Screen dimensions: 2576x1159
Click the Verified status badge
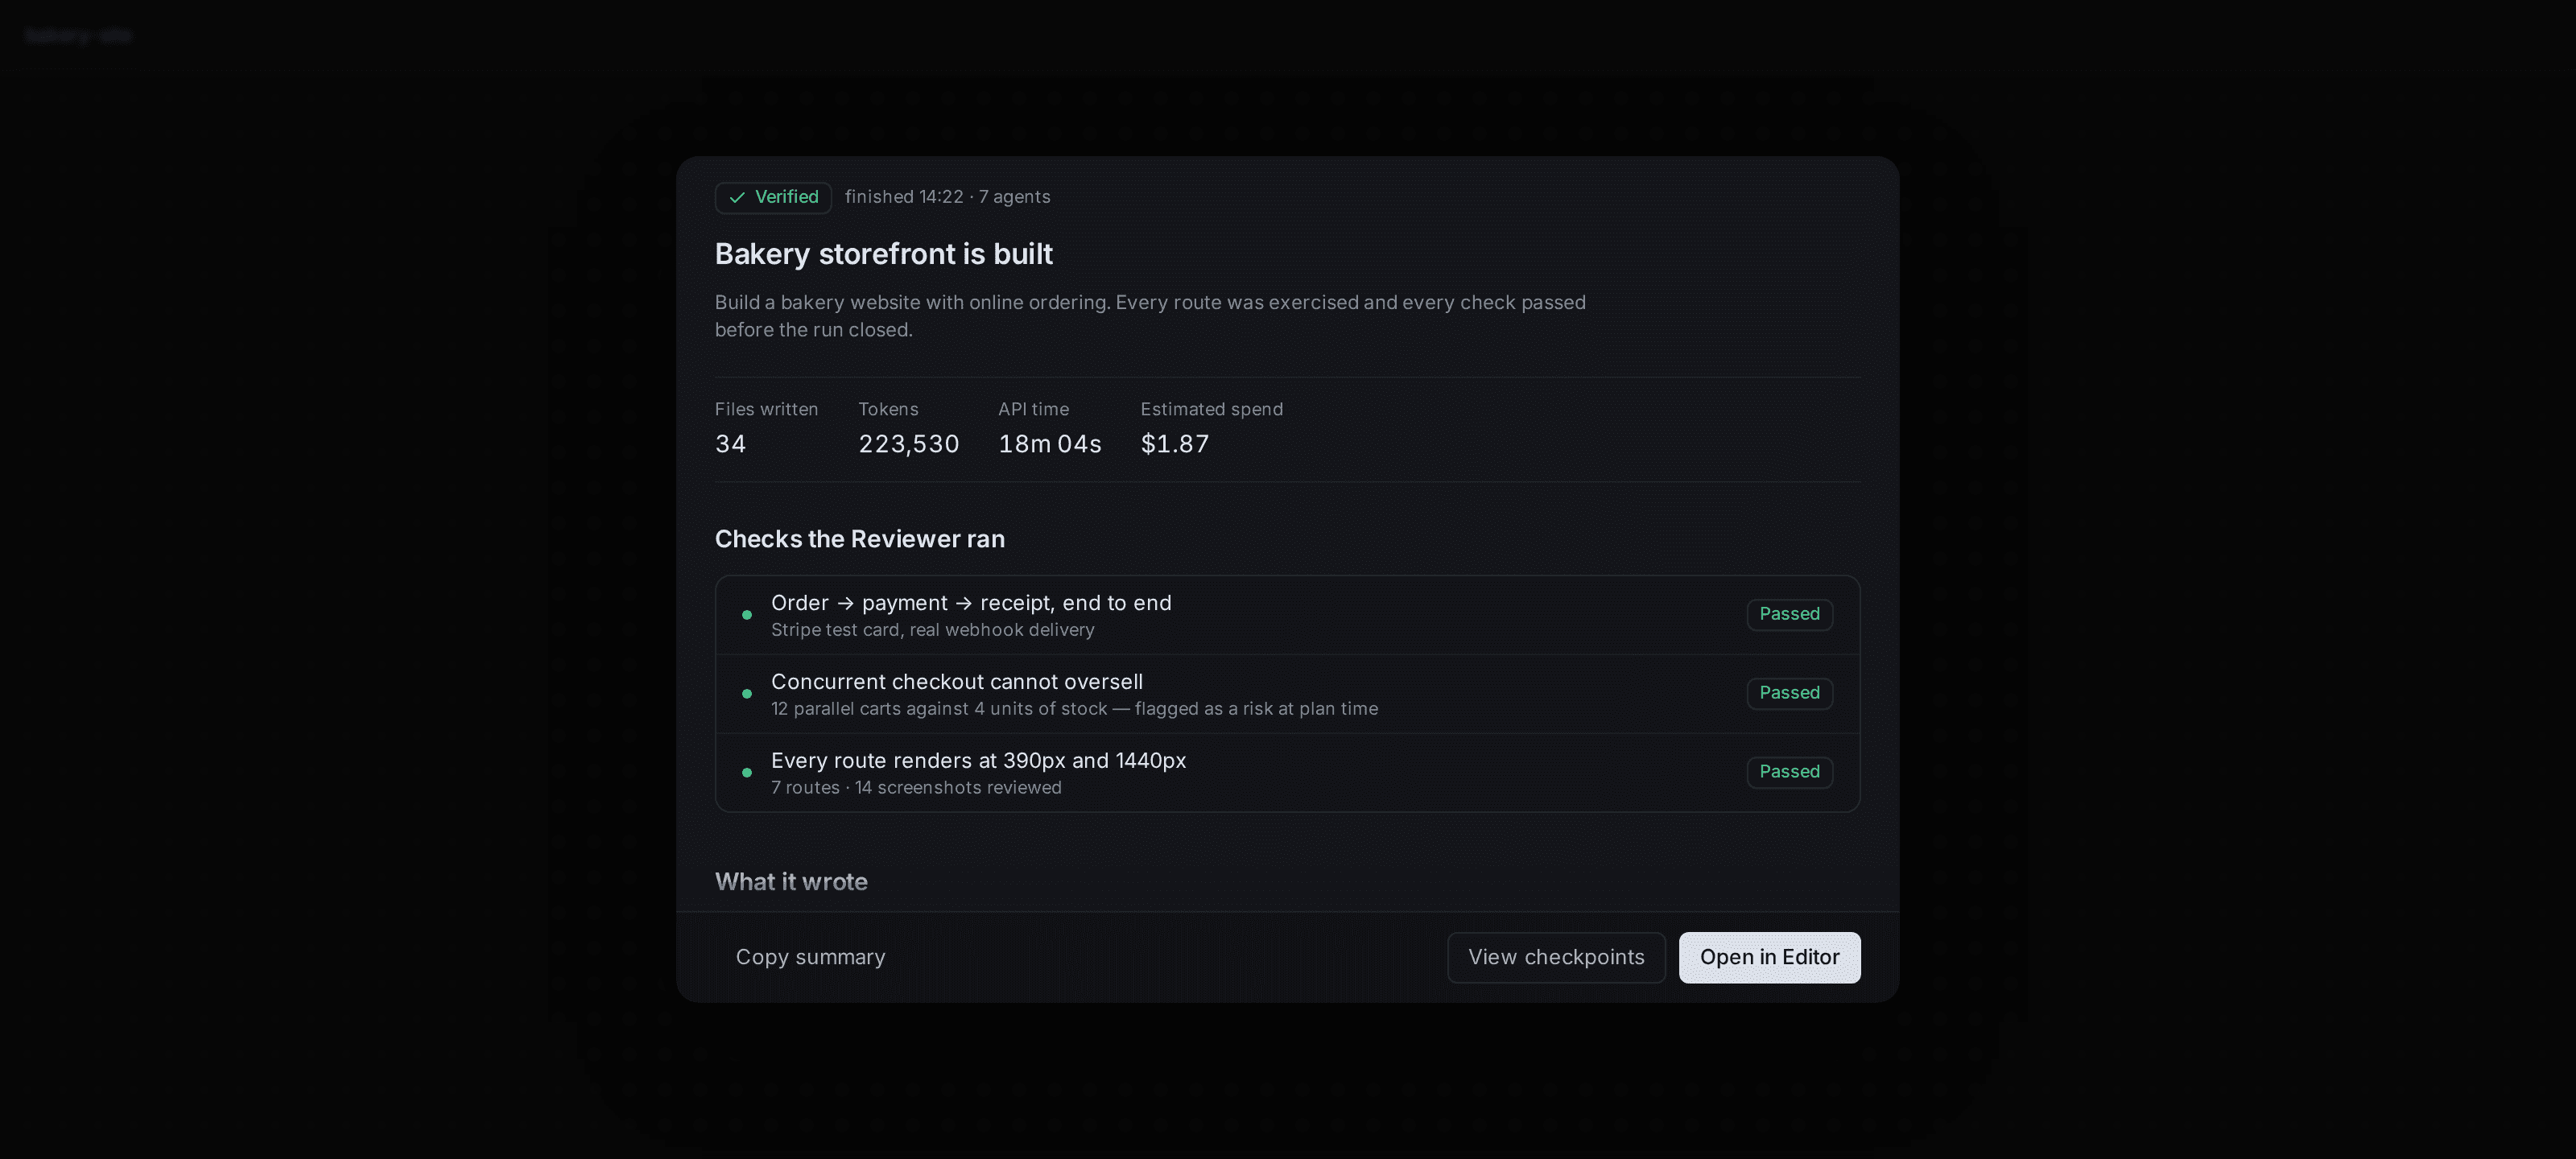(x=773, y=197)
